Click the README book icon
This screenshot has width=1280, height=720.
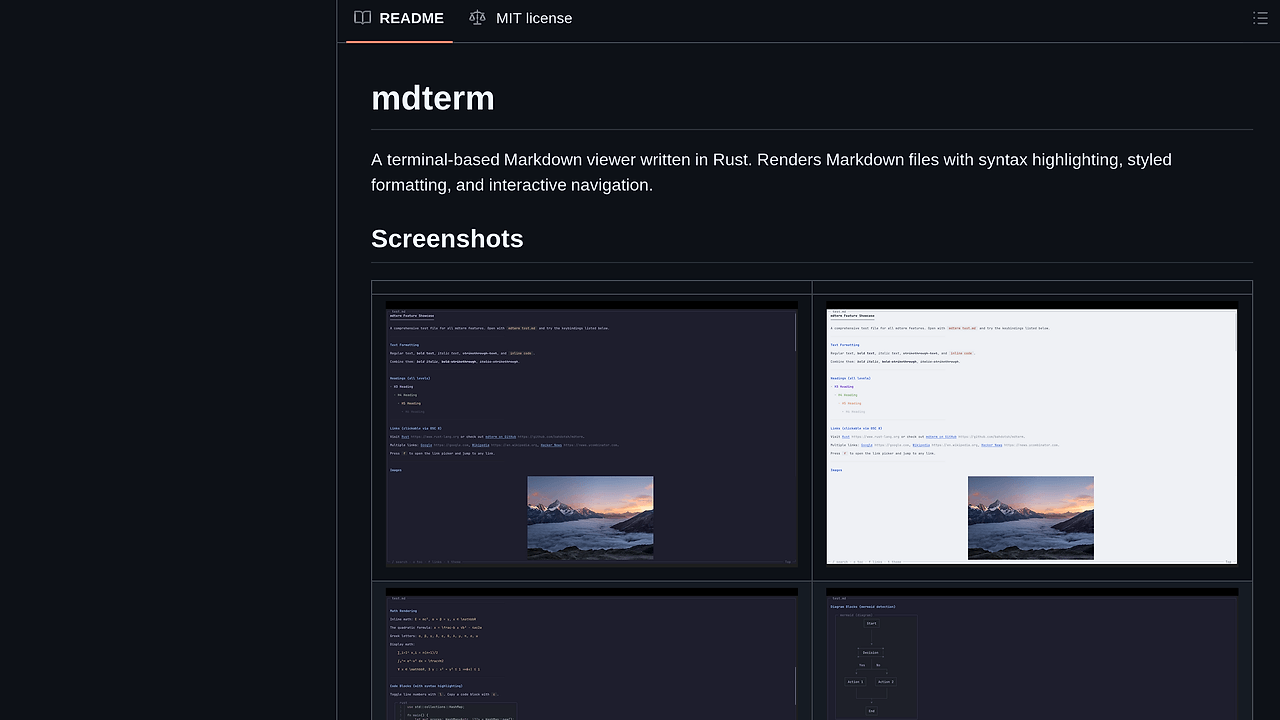[362, 18]
